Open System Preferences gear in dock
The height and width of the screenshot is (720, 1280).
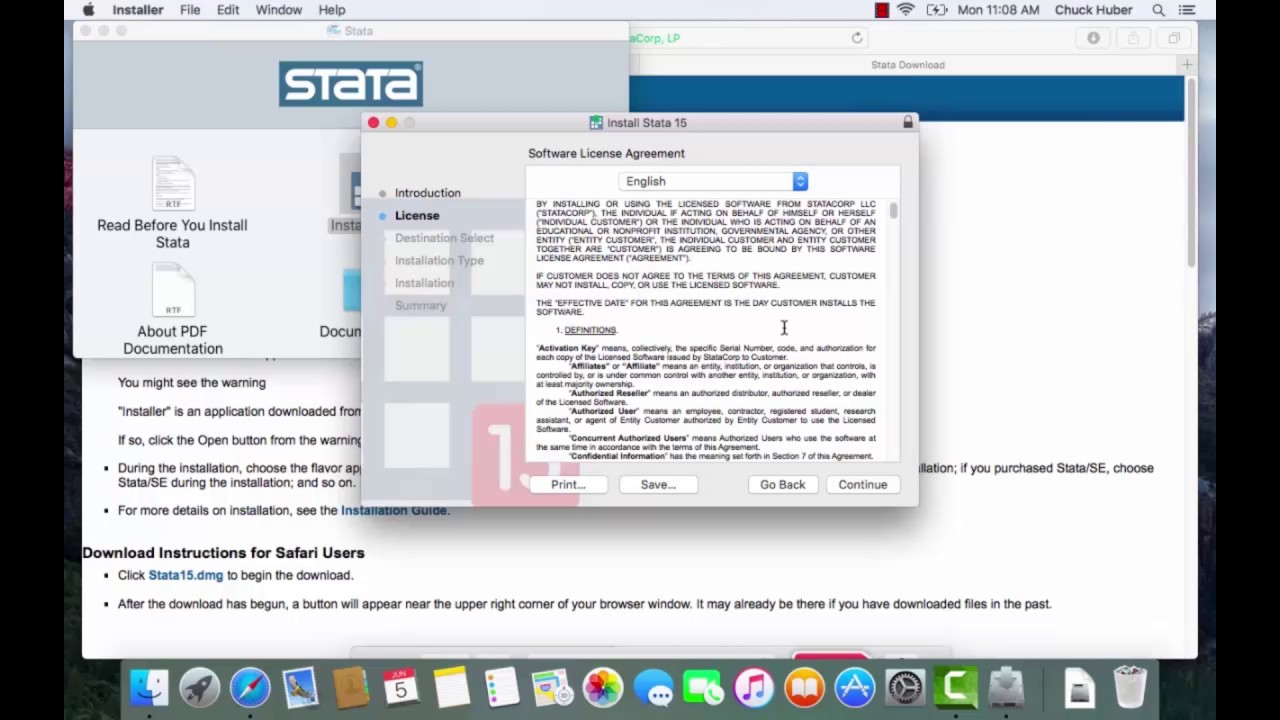pyautogui.click(x=906, y=688)
